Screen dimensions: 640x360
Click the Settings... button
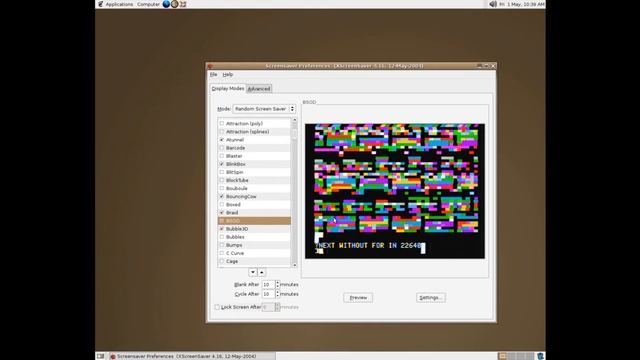point(431,298)
